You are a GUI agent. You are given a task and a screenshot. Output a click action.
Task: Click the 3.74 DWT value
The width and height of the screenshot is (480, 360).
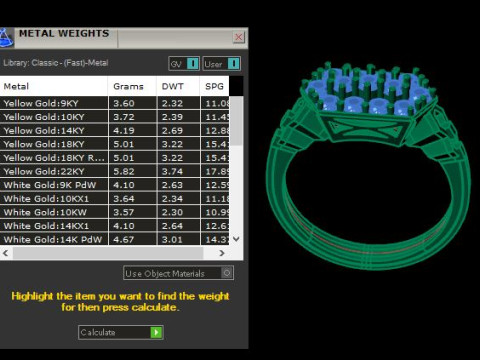[172, 172]
